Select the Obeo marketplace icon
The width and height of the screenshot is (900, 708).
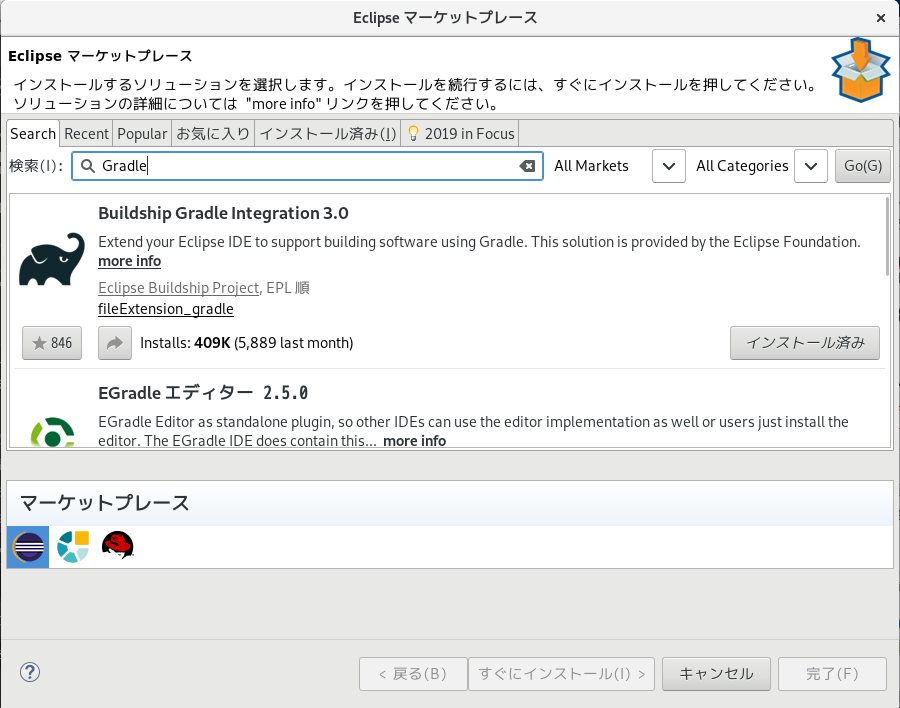[73, 547]
